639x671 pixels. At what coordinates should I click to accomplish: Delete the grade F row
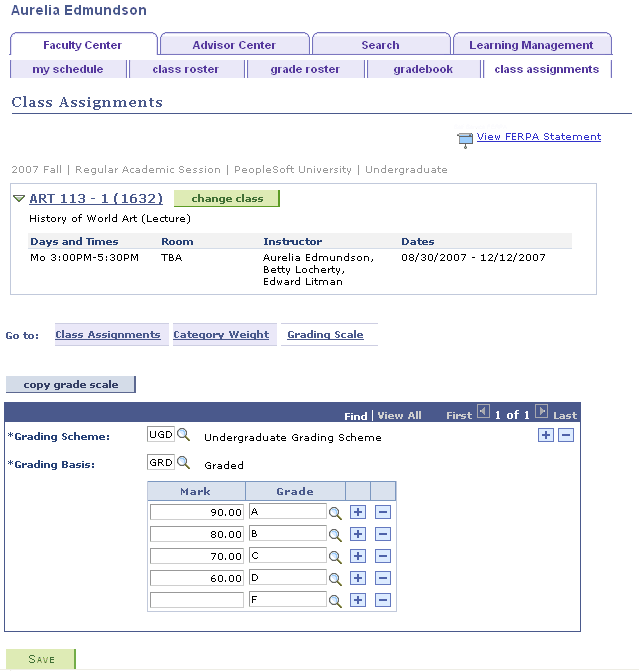383,600
